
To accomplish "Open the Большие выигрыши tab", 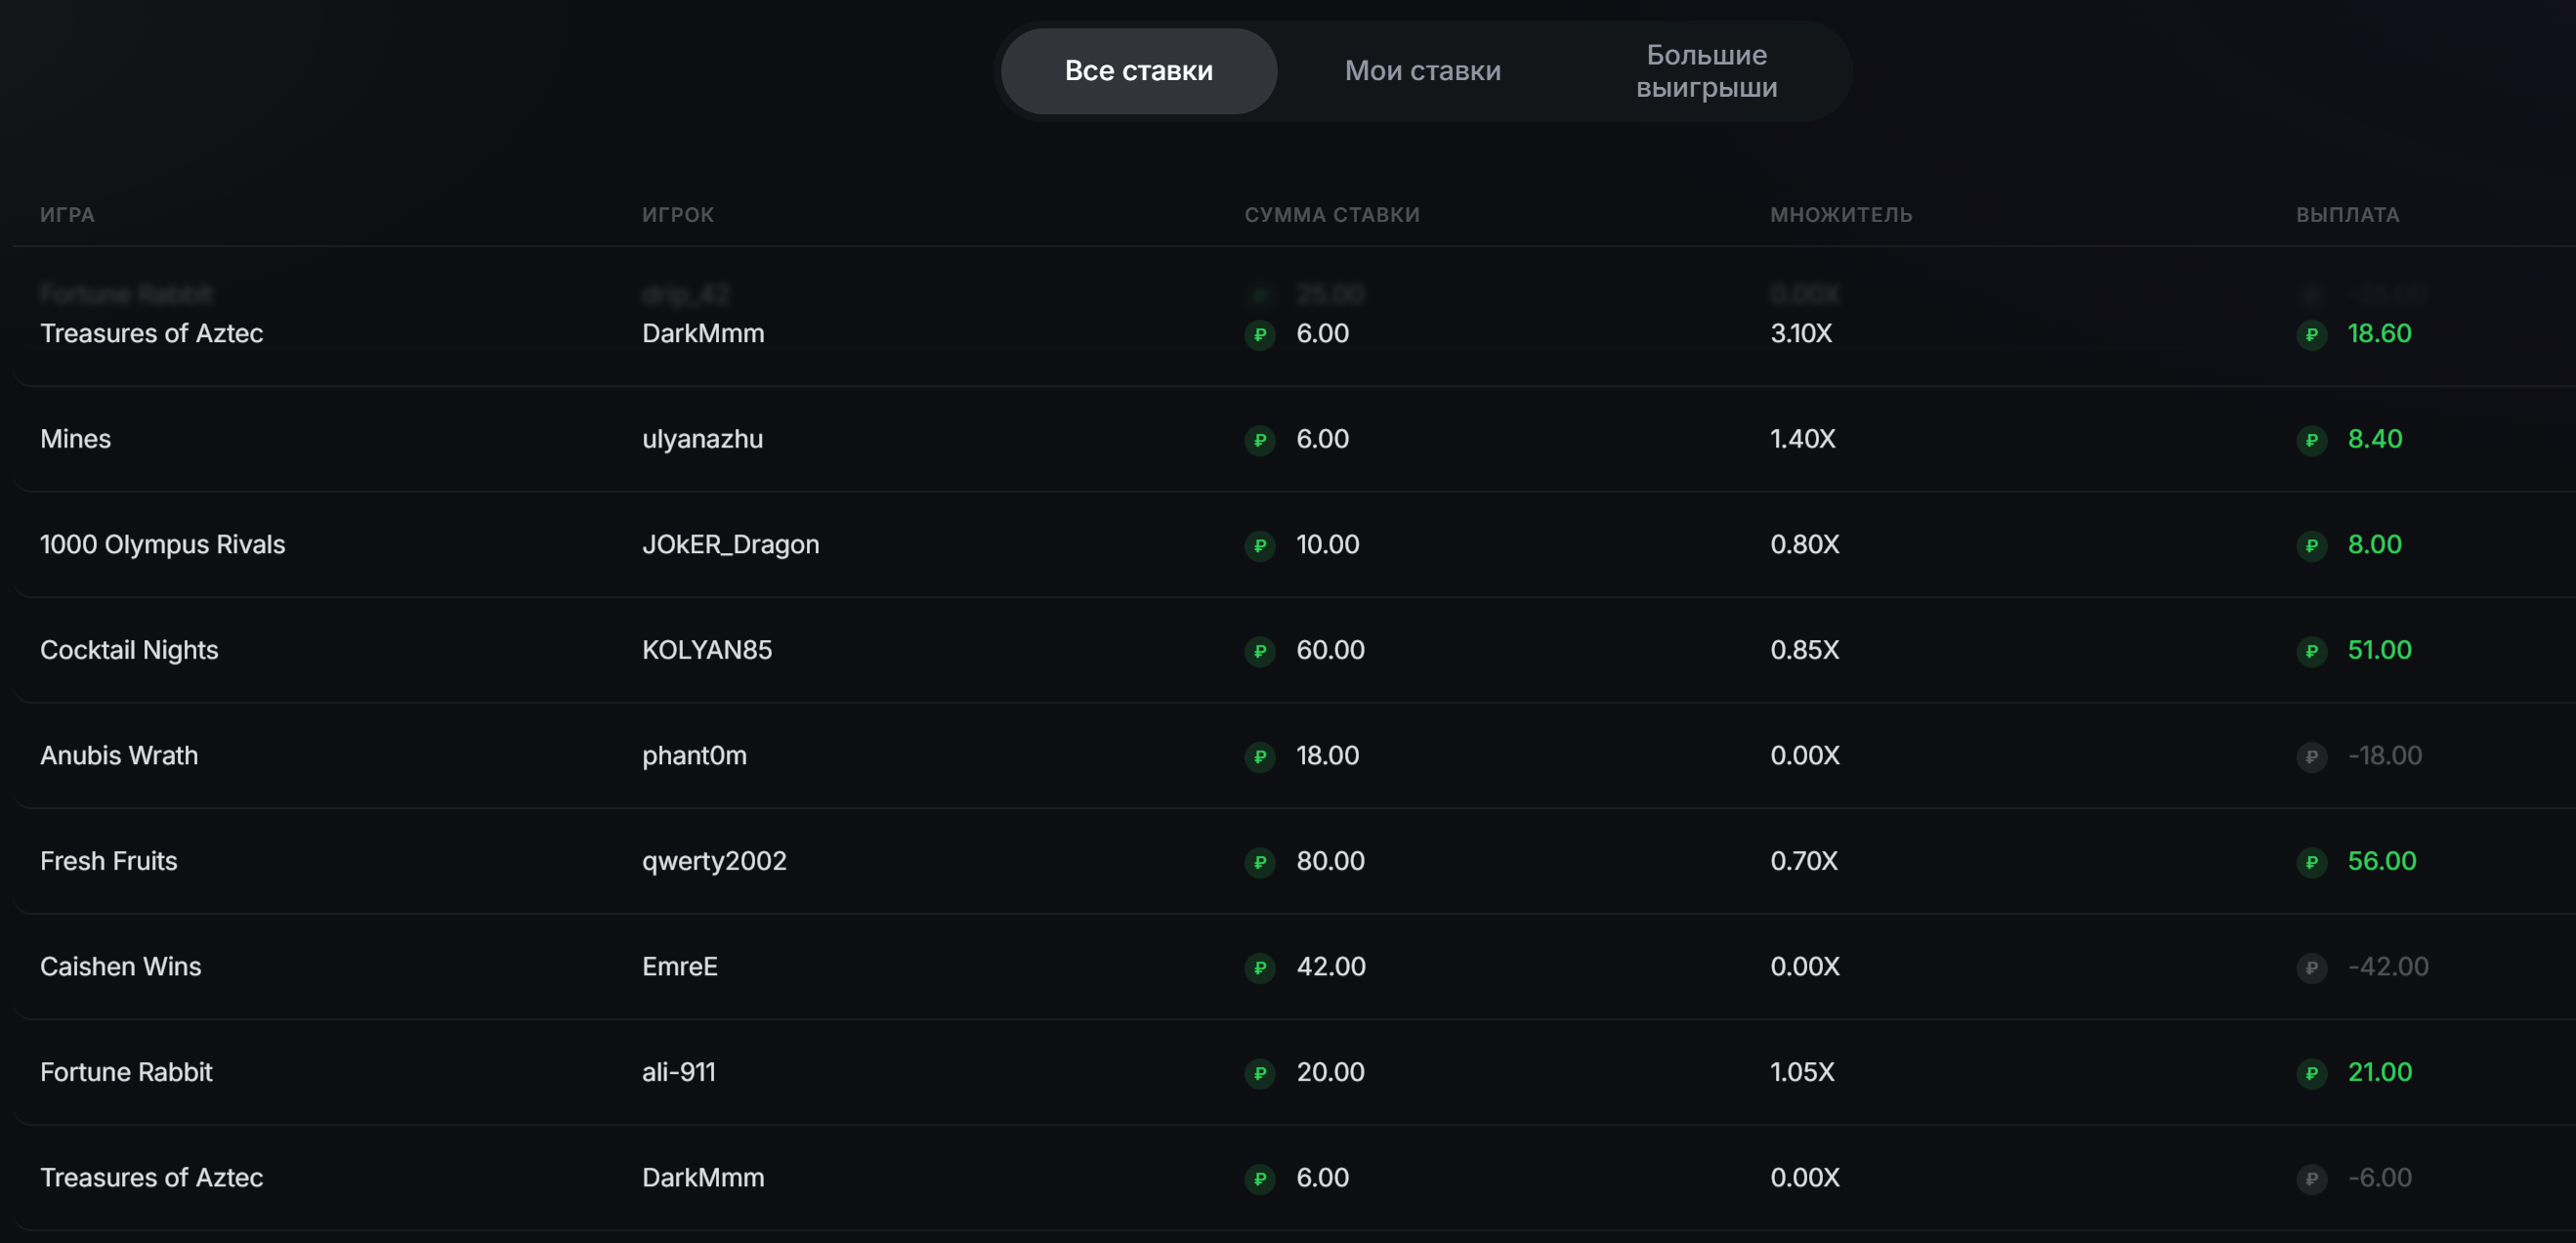I will tap(1706, 71).
